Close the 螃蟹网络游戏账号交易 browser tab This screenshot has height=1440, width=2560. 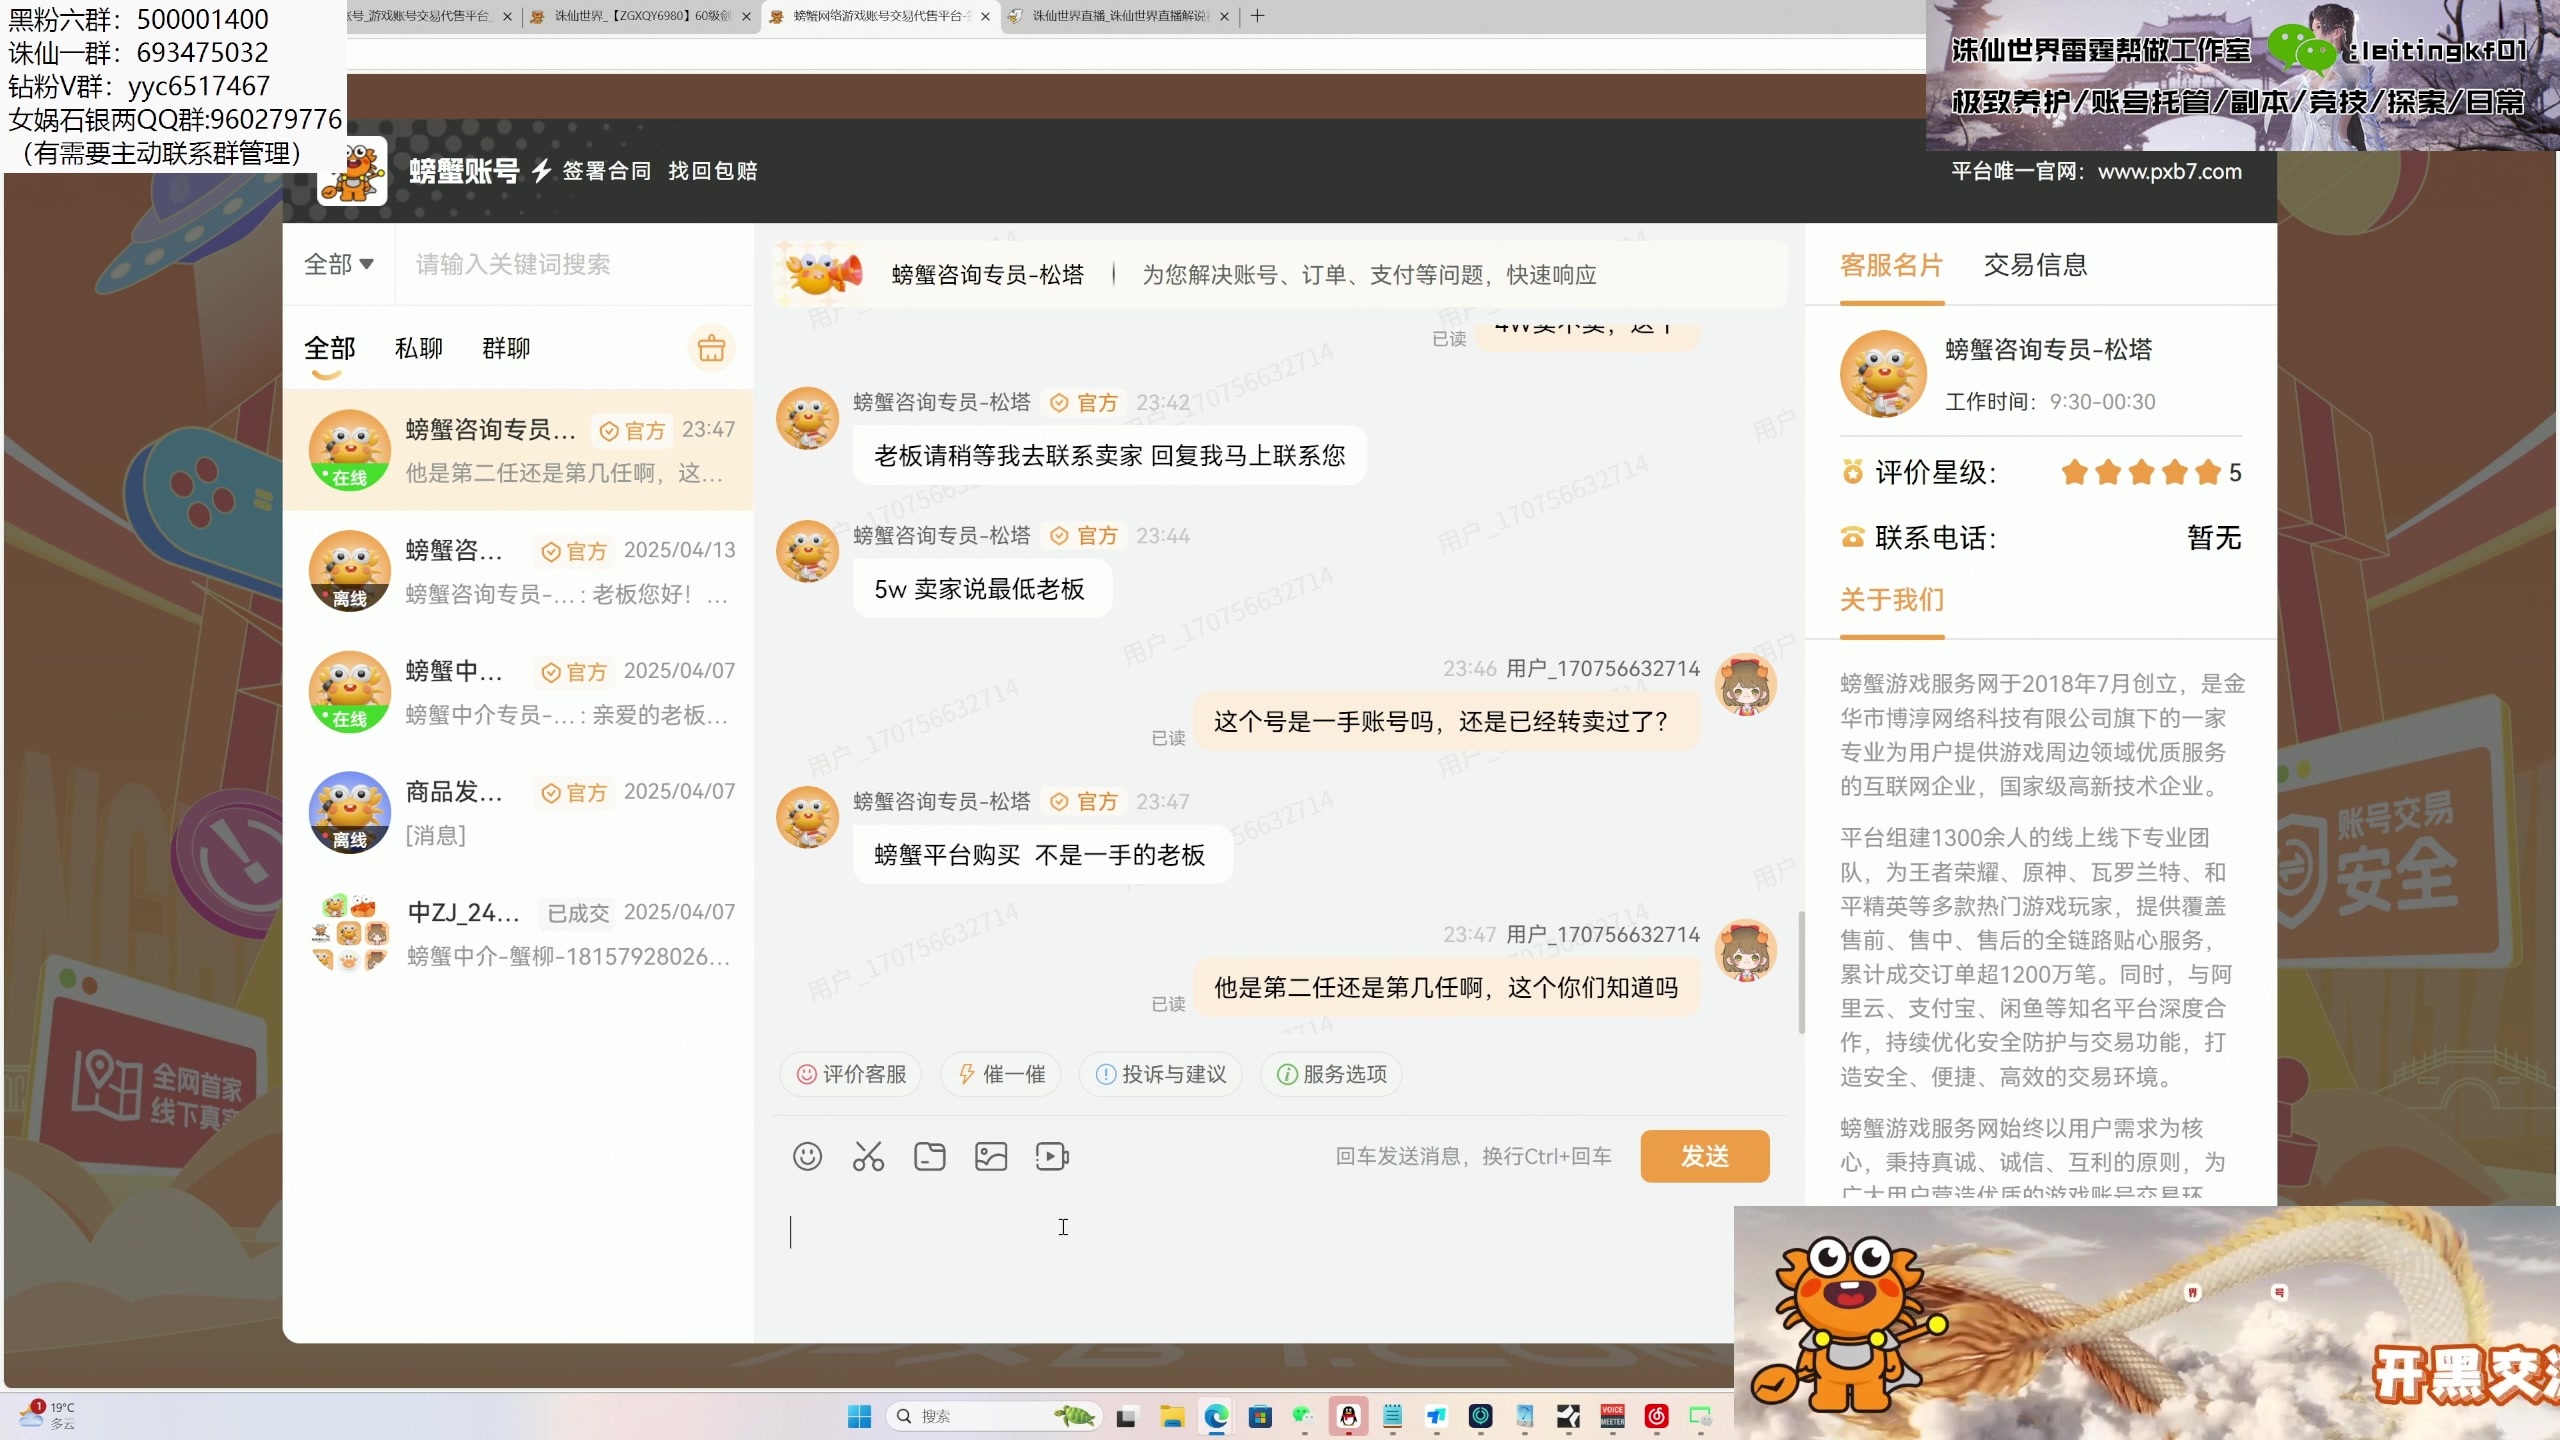(x=986, y=17)
